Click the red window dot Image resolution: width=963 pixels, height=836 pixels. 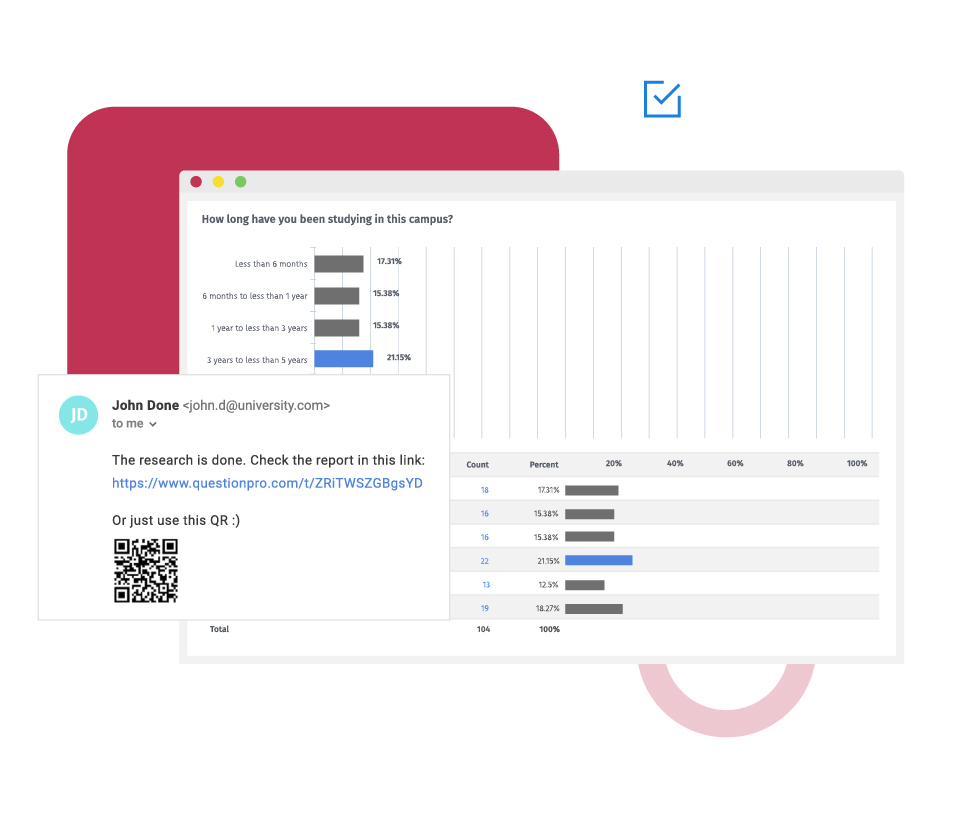[196, 182]
